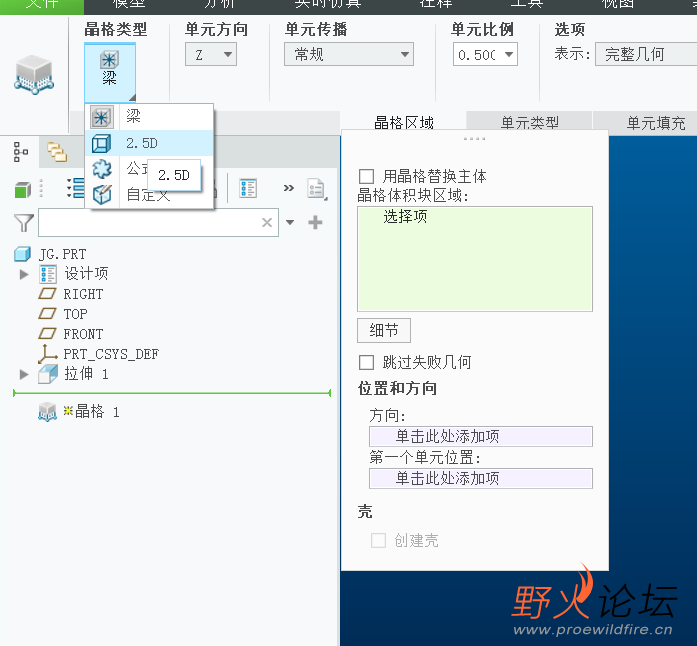Choose the 2.5D lattice type entry

click(149, 143)
